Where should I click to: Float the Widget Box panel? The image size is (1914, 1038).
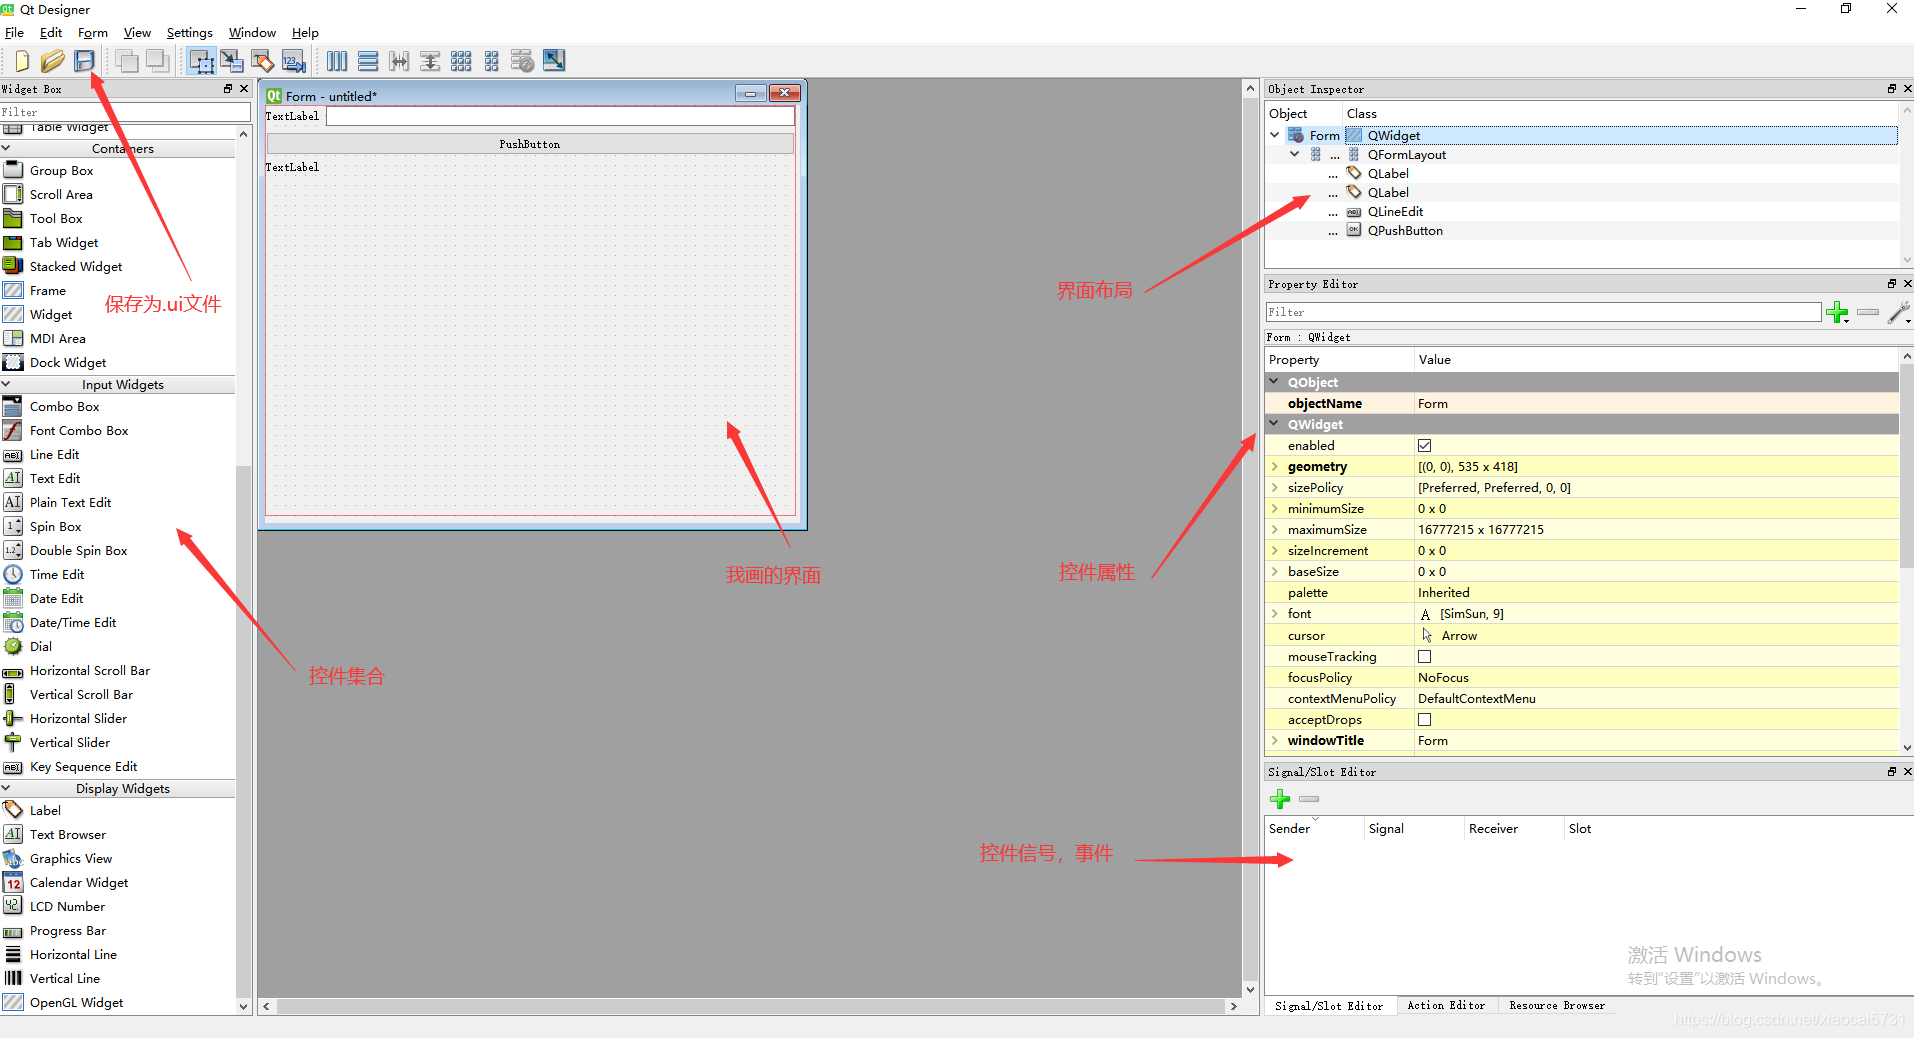[x=228, y=89]
